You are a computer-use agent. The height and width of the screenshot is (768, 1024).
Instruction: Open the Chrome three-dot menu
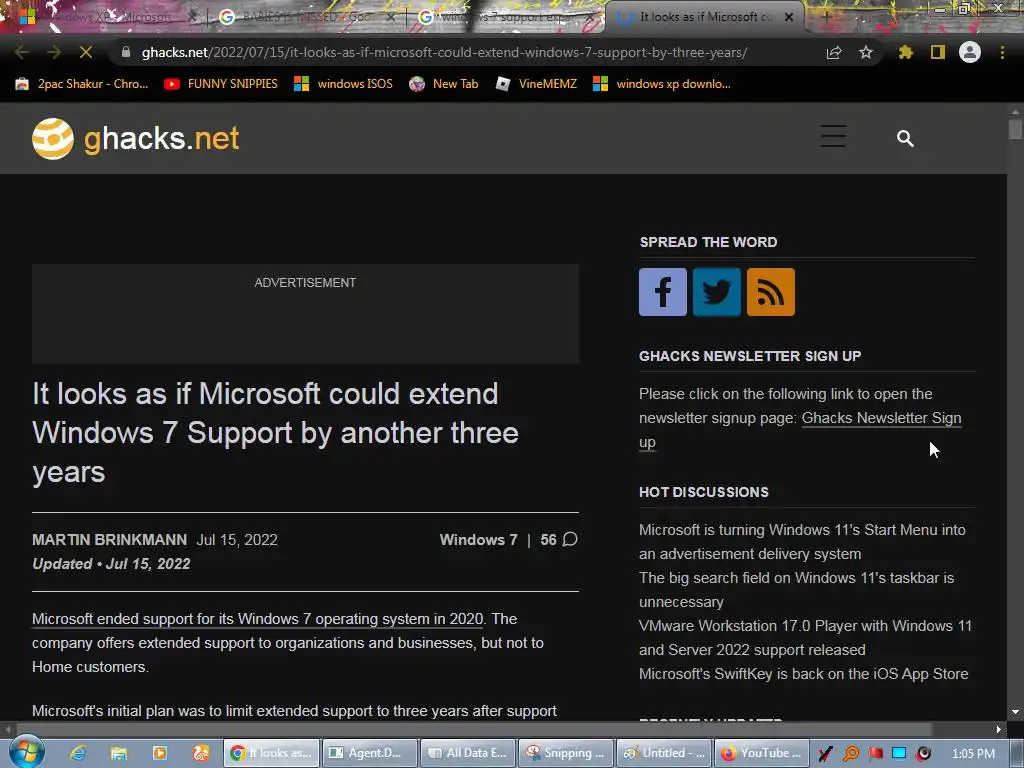coord(1002,52)
